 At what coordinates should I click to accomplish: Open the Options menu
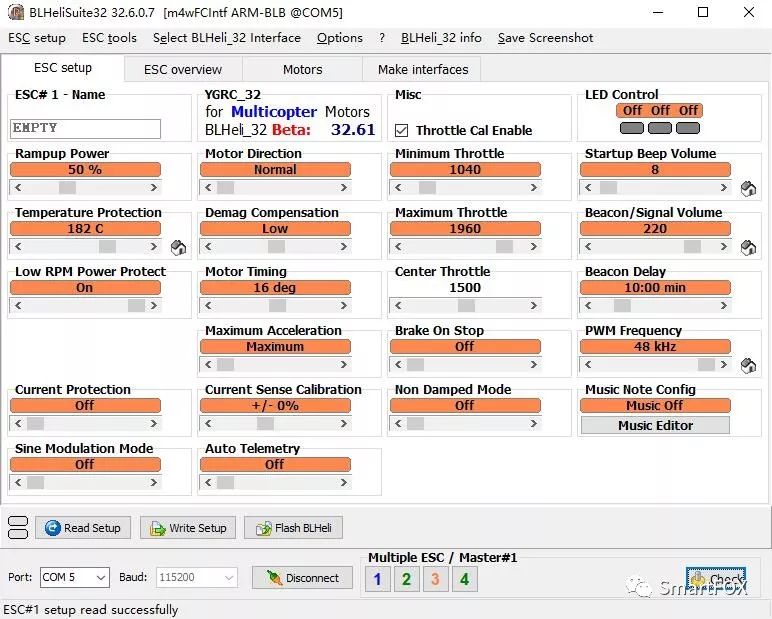click(340, 38)
